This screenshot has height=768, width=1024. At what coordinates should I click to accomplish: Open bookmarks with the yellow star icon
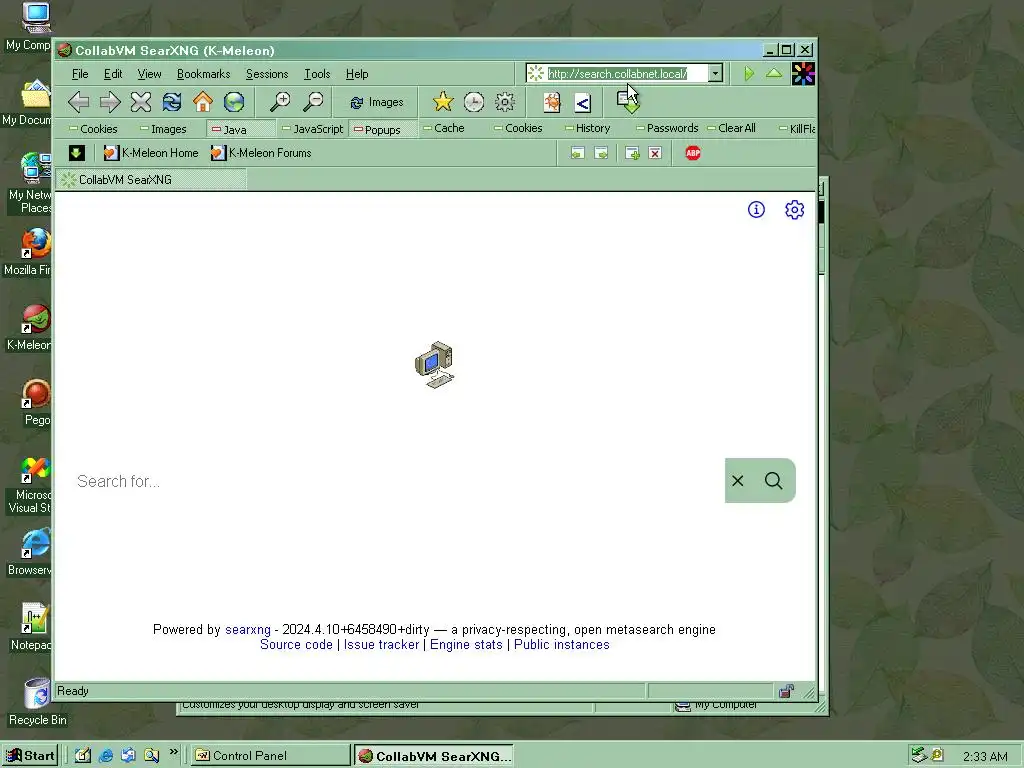[443, 102]
